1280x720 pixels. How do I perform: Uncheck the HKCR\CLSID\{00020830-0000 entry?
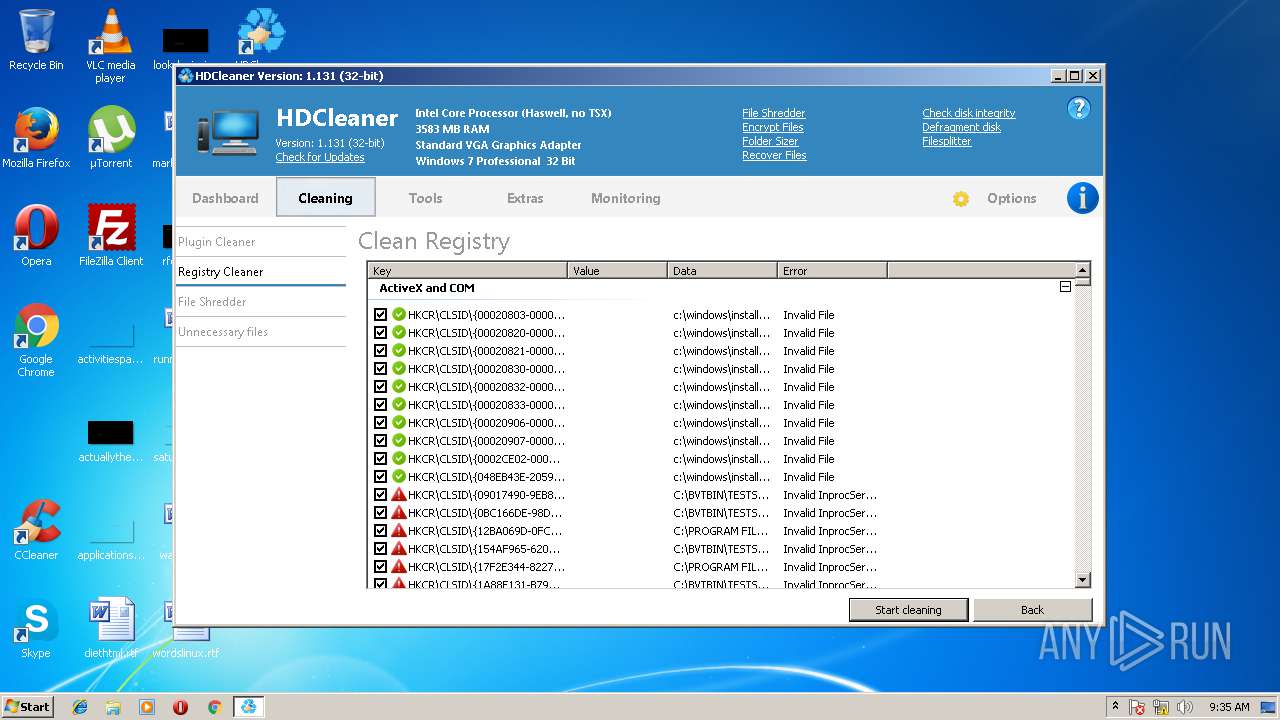380,368
